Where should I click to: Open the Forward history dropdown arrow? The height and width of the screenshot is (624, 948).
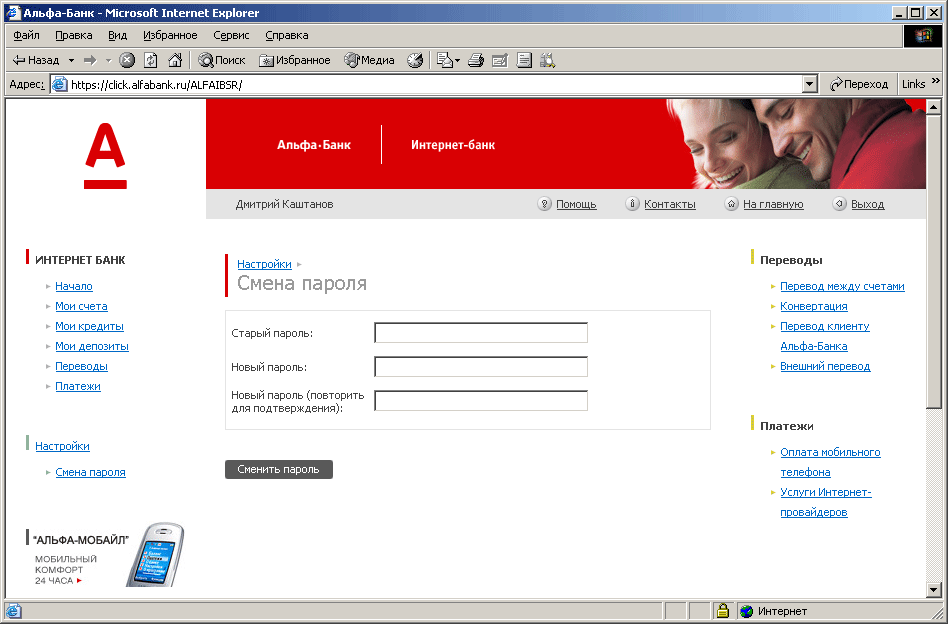109,60
